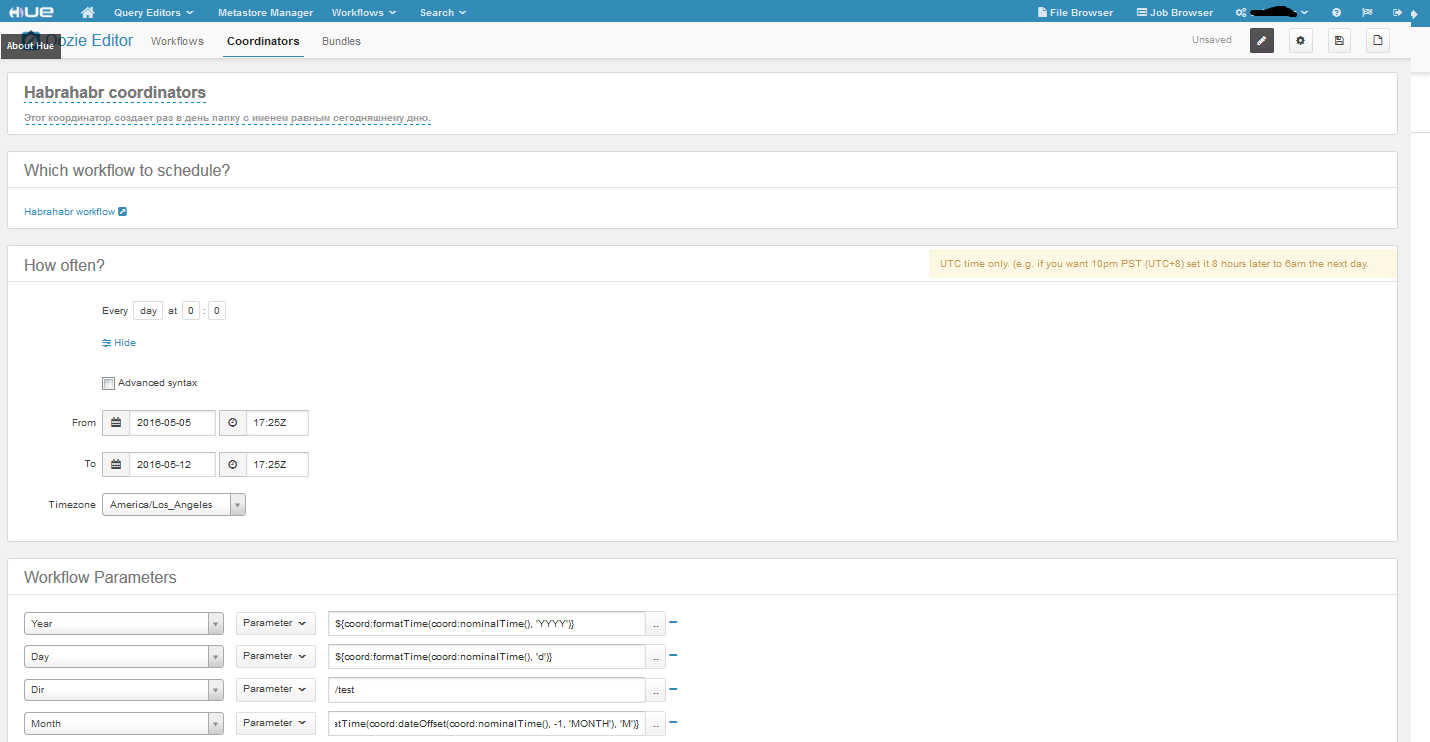Remove the Month parameter row

(673, 722)
